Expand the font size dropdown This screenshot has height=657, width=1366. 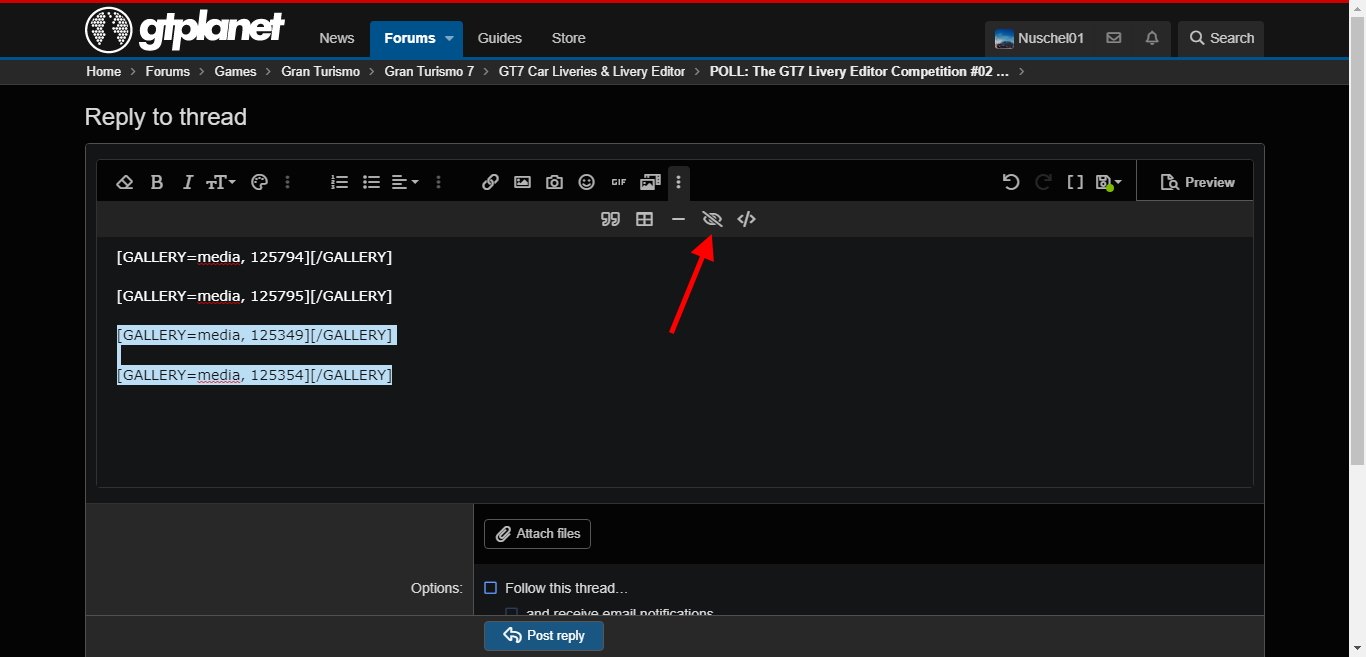coord(221,182)
